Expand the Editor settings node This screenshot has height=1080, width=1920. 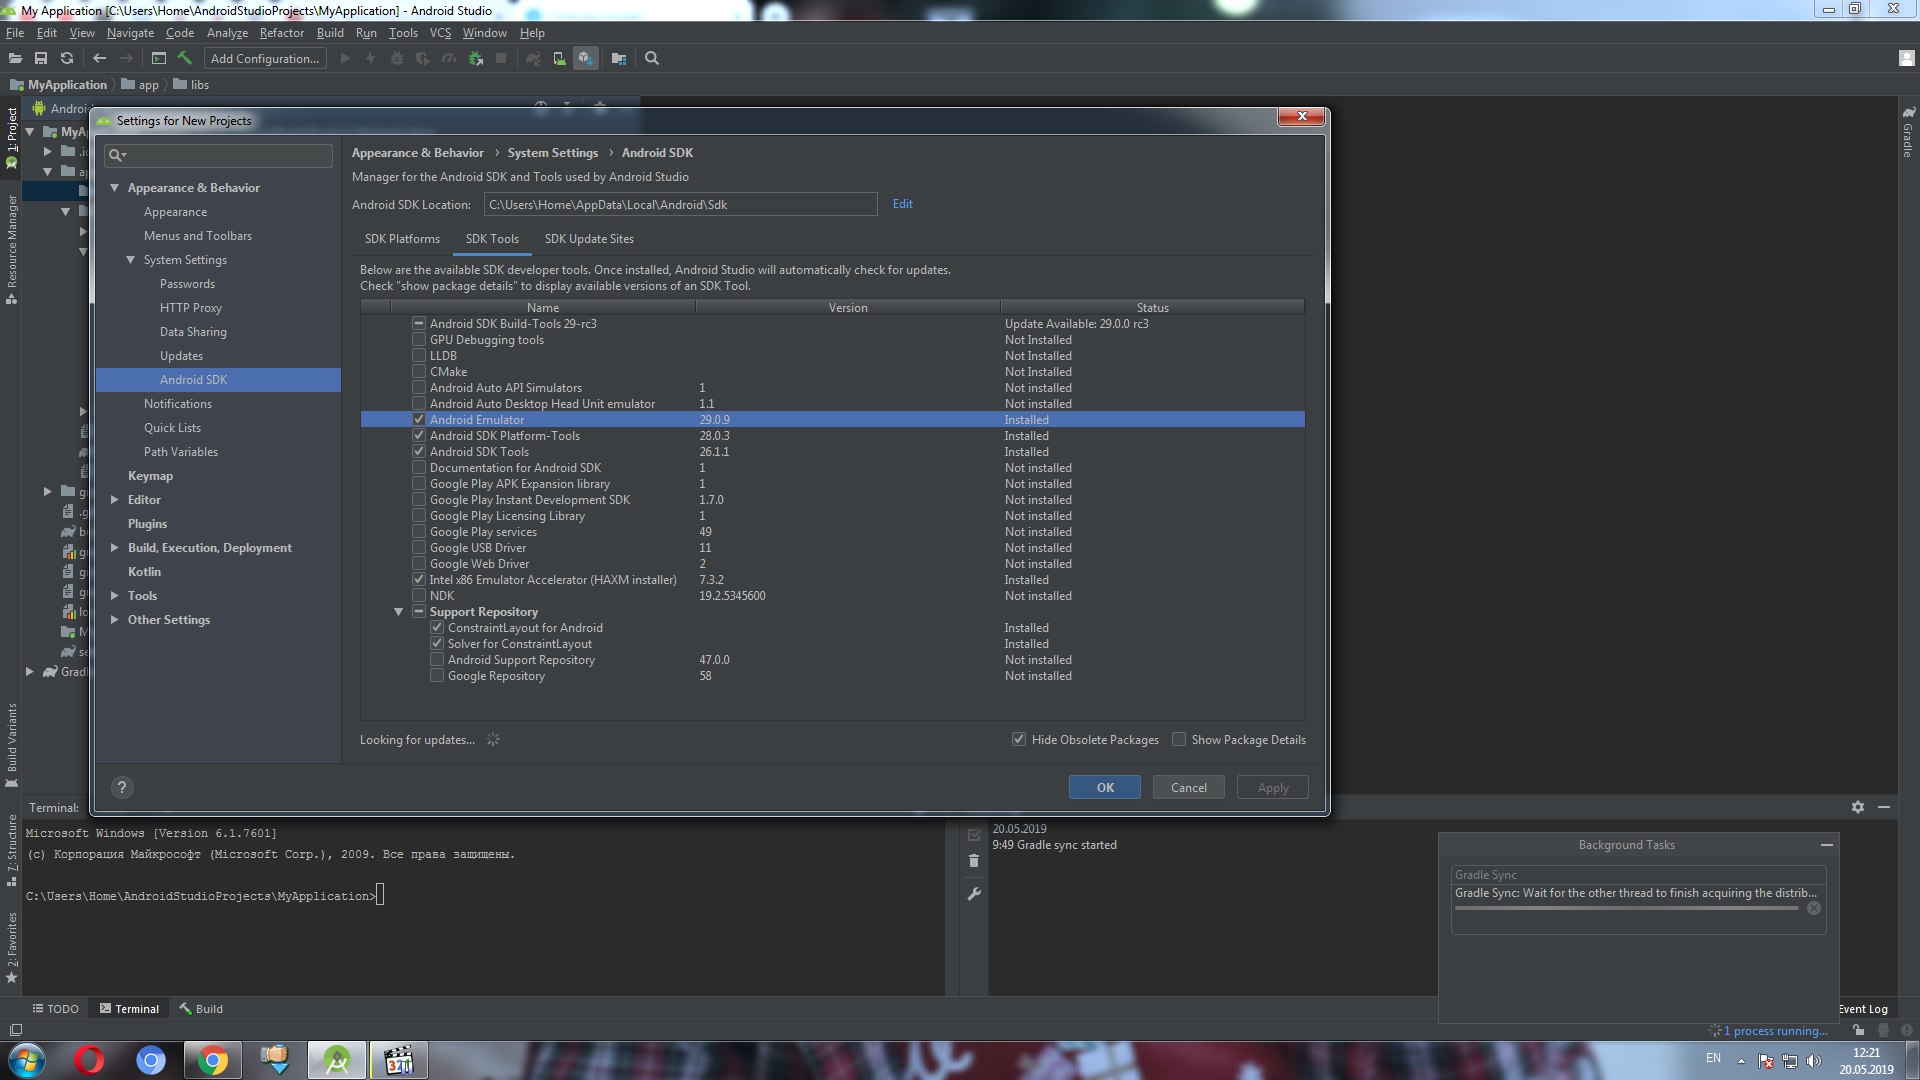tap(114, 500)
